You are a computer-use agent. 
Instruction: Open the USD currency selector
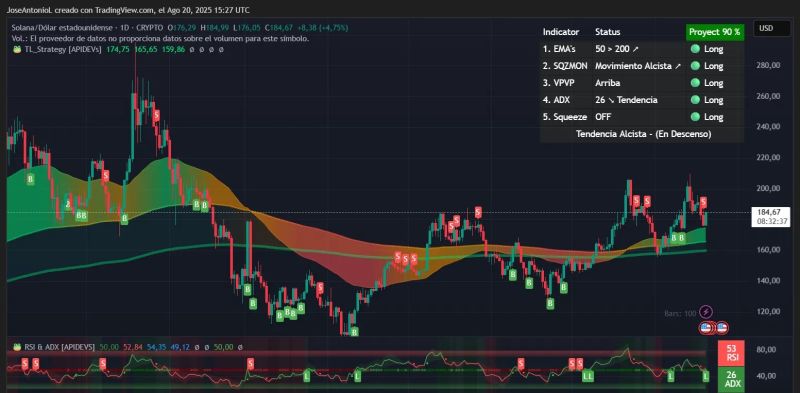(771, 28)
